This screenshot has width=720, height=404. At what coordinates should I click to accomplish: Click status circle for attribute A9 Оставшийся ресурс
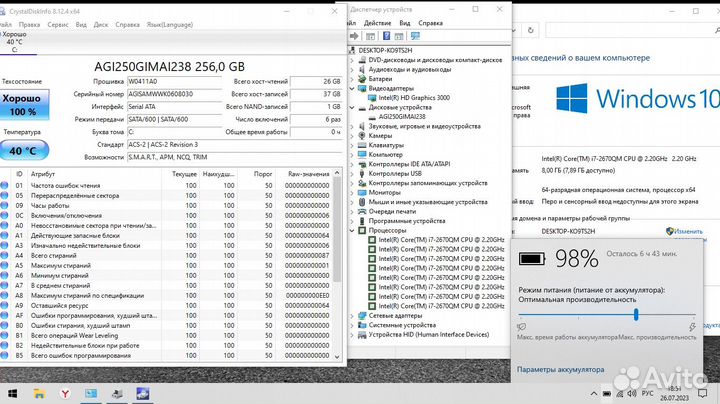5,306
